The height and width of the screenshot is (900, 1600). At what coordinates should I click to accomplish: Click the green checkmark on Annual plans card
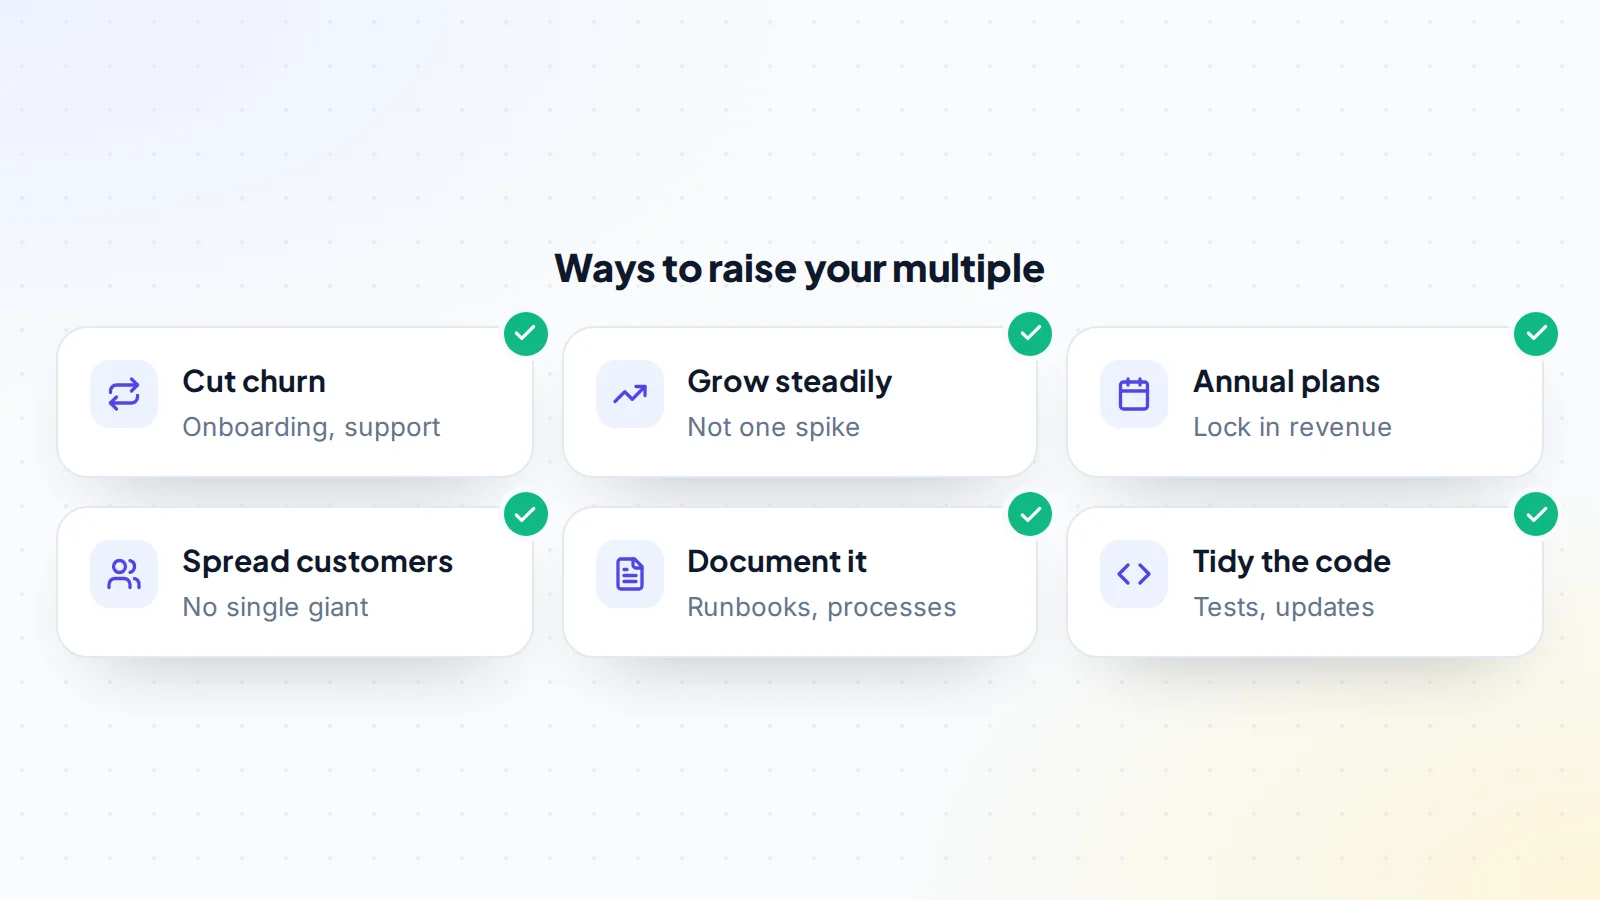point(1536,334)
